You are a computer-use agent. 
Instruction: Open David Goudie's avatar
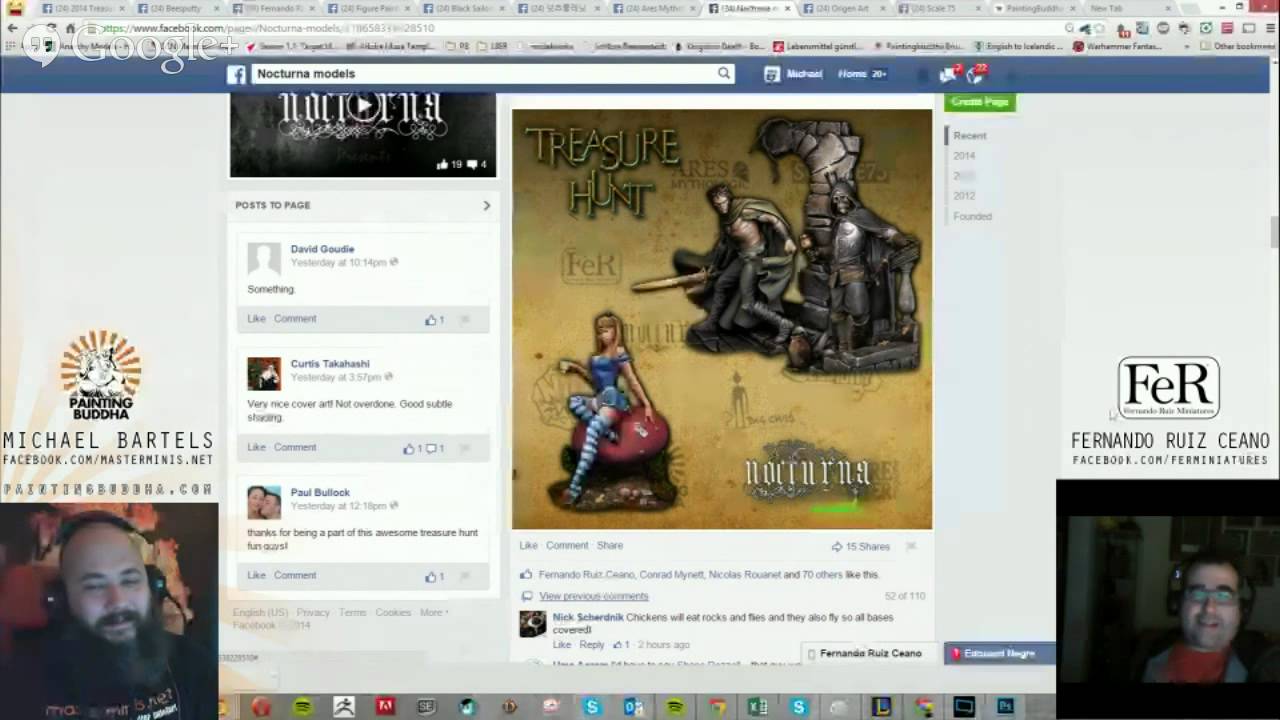[264, 259]
